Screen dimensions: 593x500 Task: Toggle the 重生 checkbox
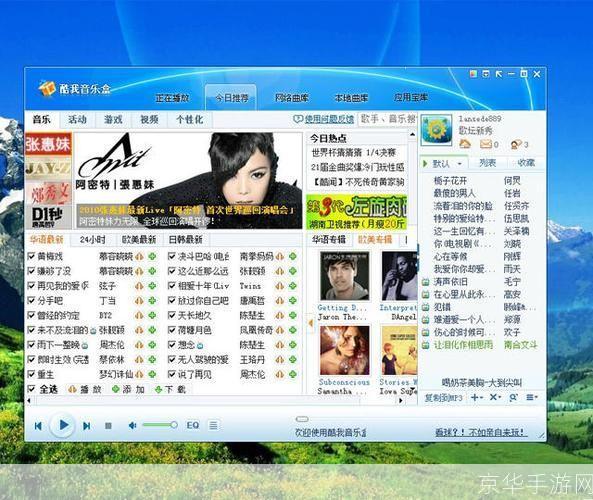pos(31,375)
